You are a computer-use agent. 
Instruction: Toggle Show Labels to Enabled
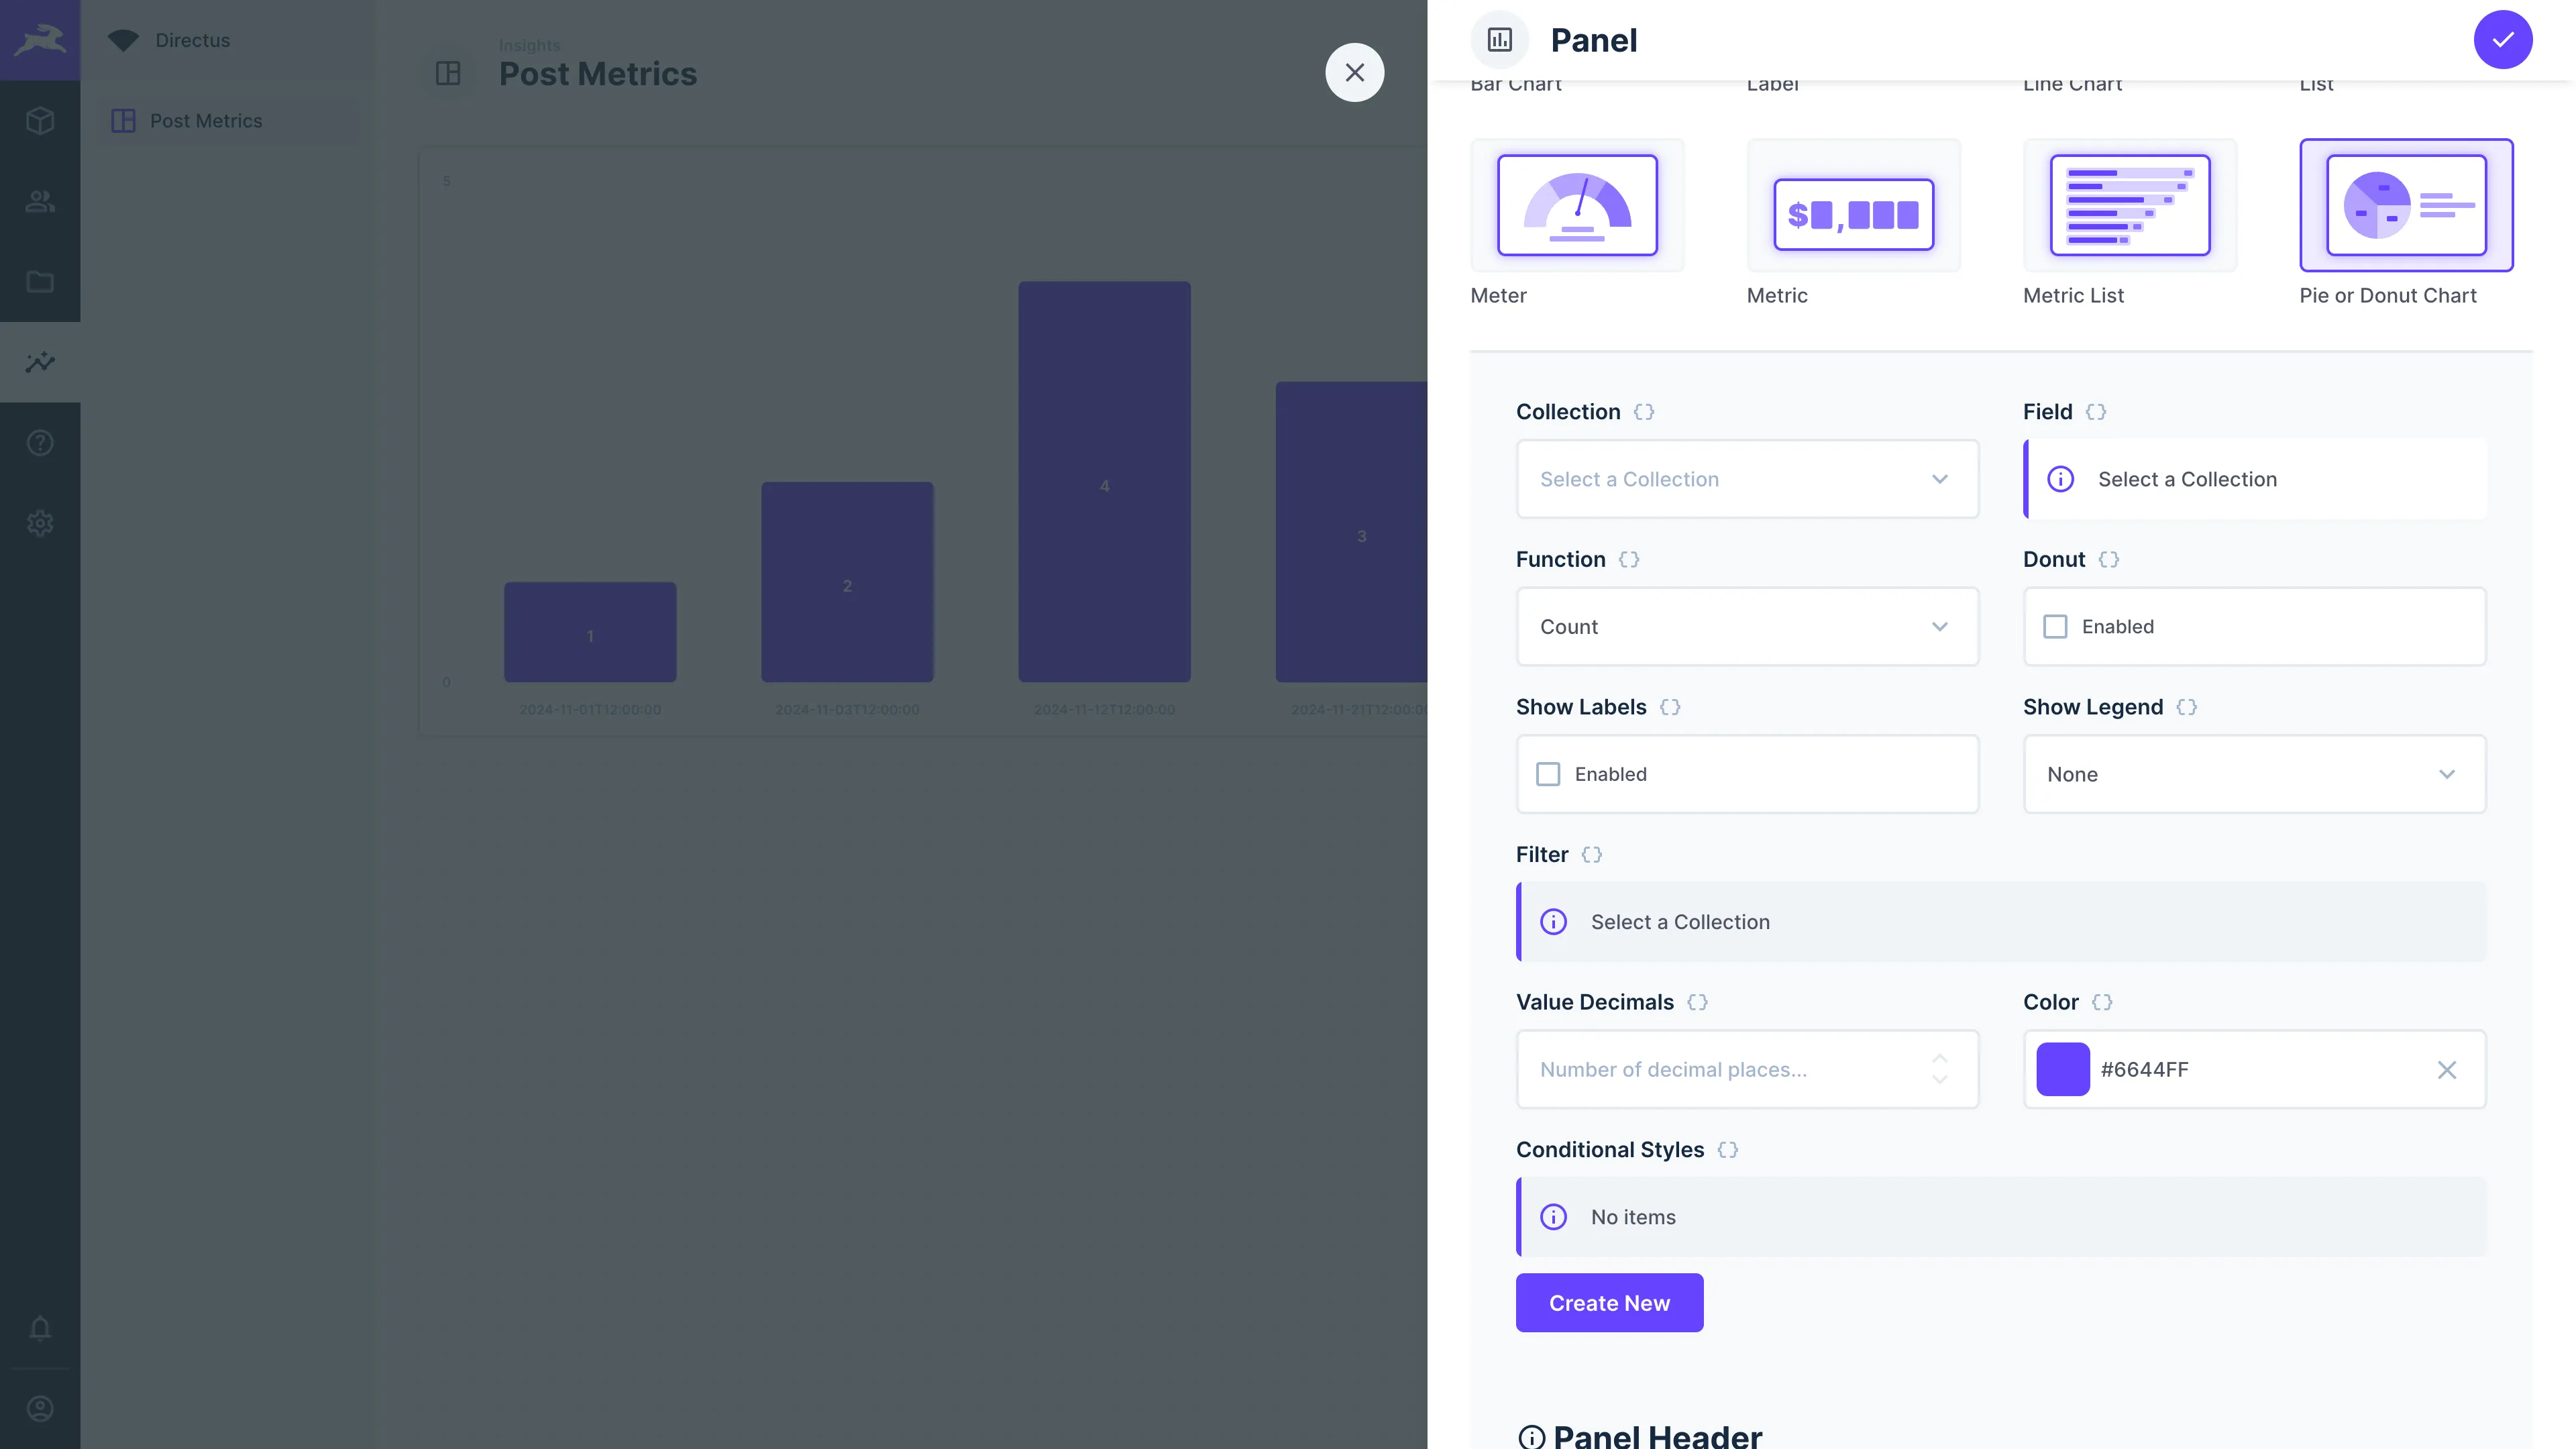point(1550,773)
